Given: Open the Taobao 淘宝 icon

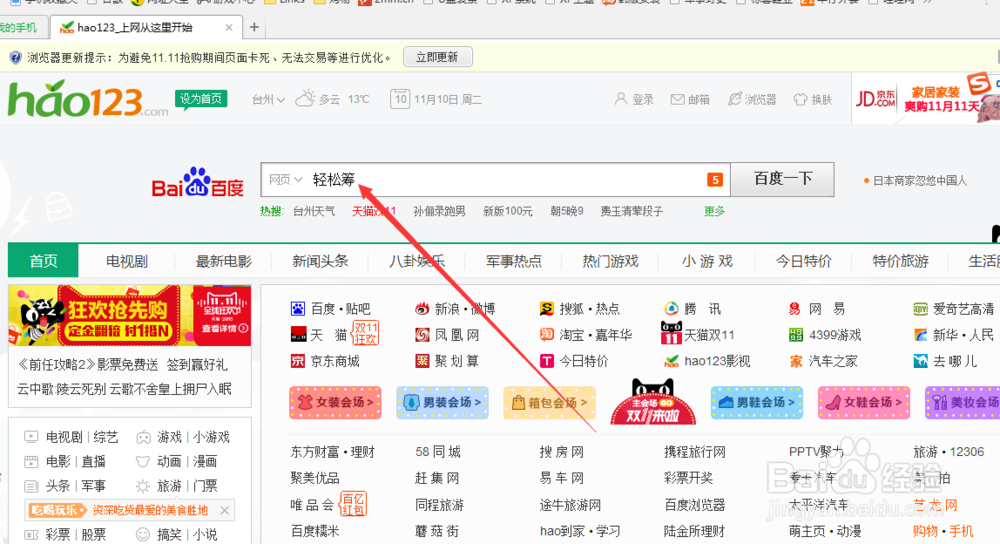Looking at the screenshot, I should click(547, 335).
